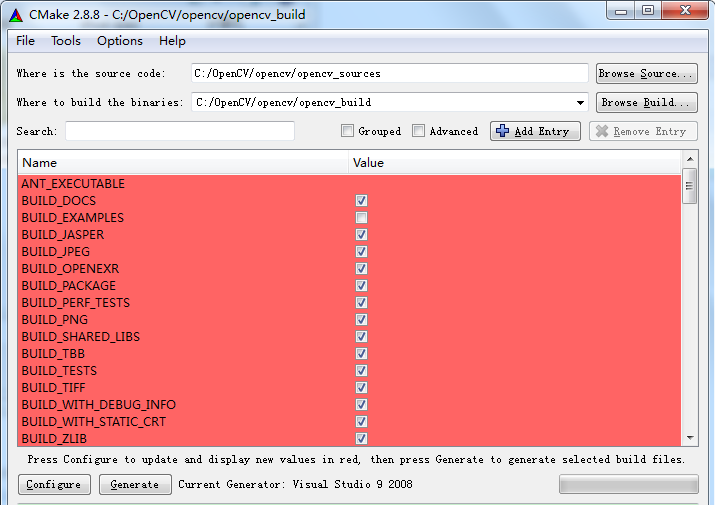The width and height of the screenshot is (715, 505).
Task: Enable the Grouped checkbox
Action: point(347,131)
